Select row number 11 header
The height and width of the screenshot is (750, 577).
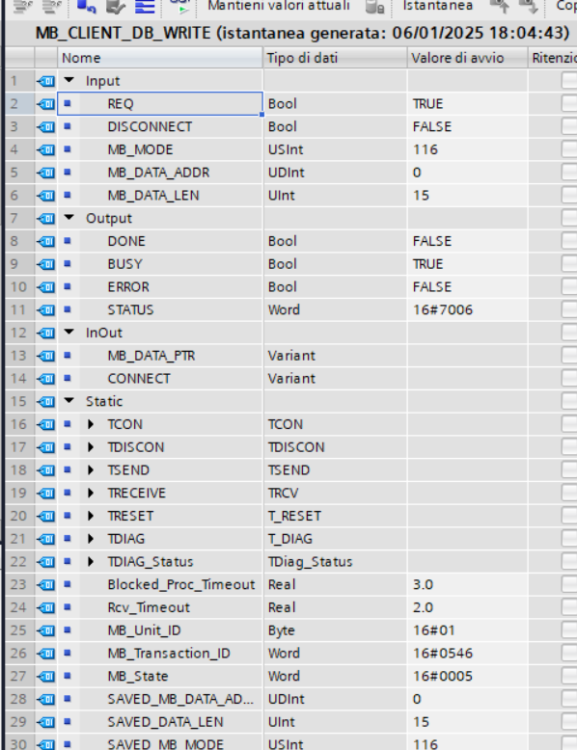20,310
